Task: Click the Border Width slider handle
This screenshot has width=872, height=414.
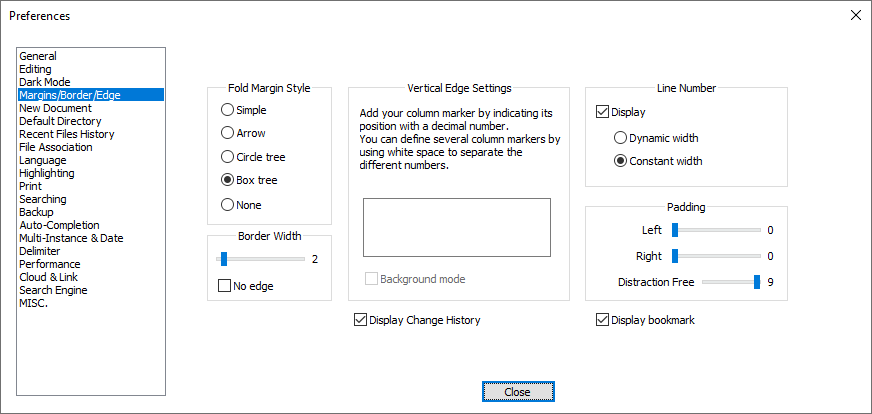Action: tap(224, 259)
